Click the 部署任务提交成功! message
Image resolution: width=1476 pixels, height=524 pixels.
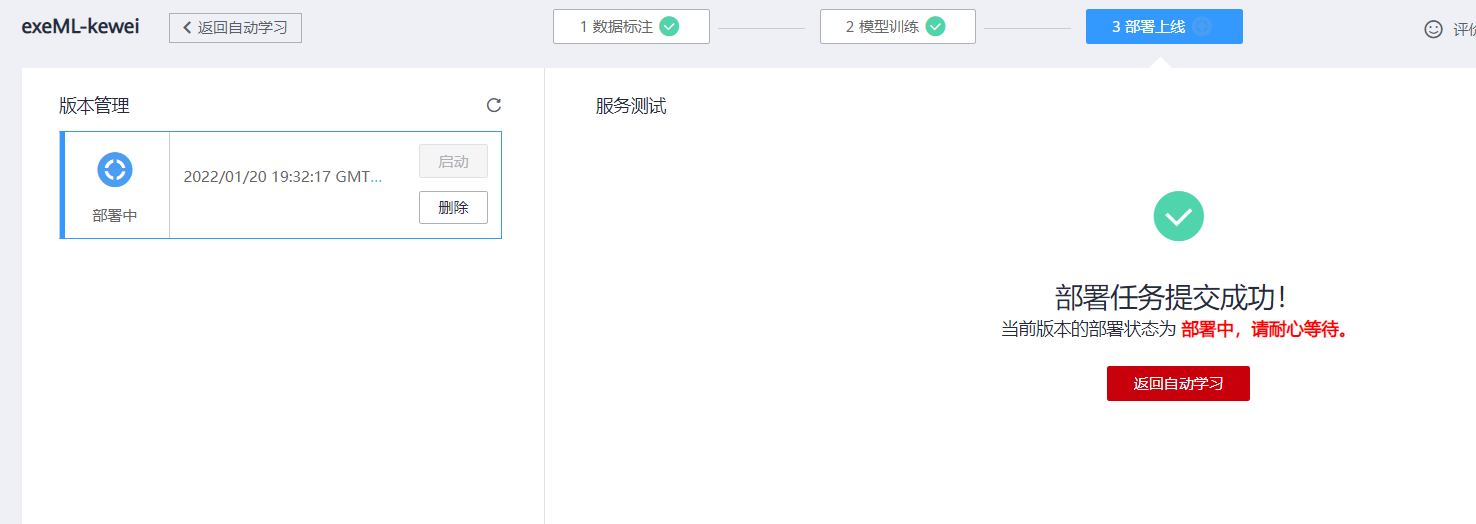pyautogui.click(x=1171, y=297)
